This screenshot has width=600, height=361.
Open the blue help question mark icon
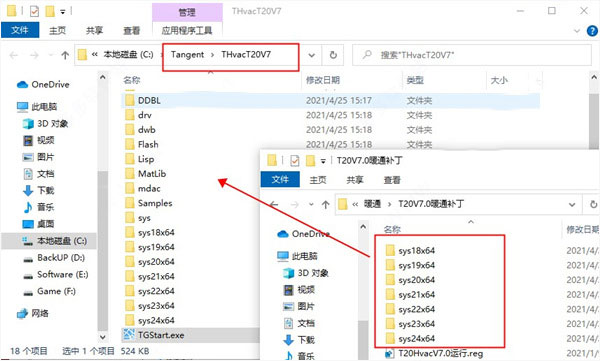point(592,31)
